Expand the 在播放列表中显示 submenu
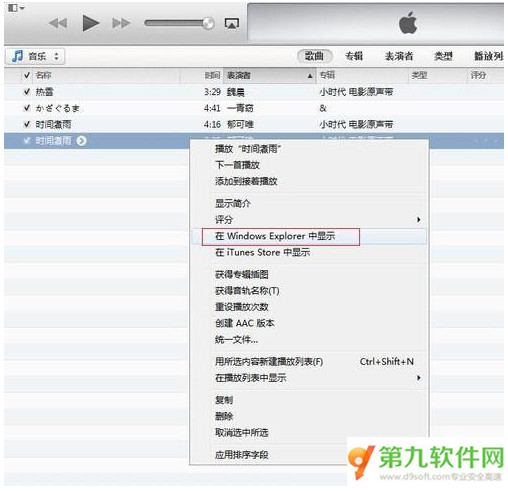Screen dimensions: 508x491 pos(418,378)
